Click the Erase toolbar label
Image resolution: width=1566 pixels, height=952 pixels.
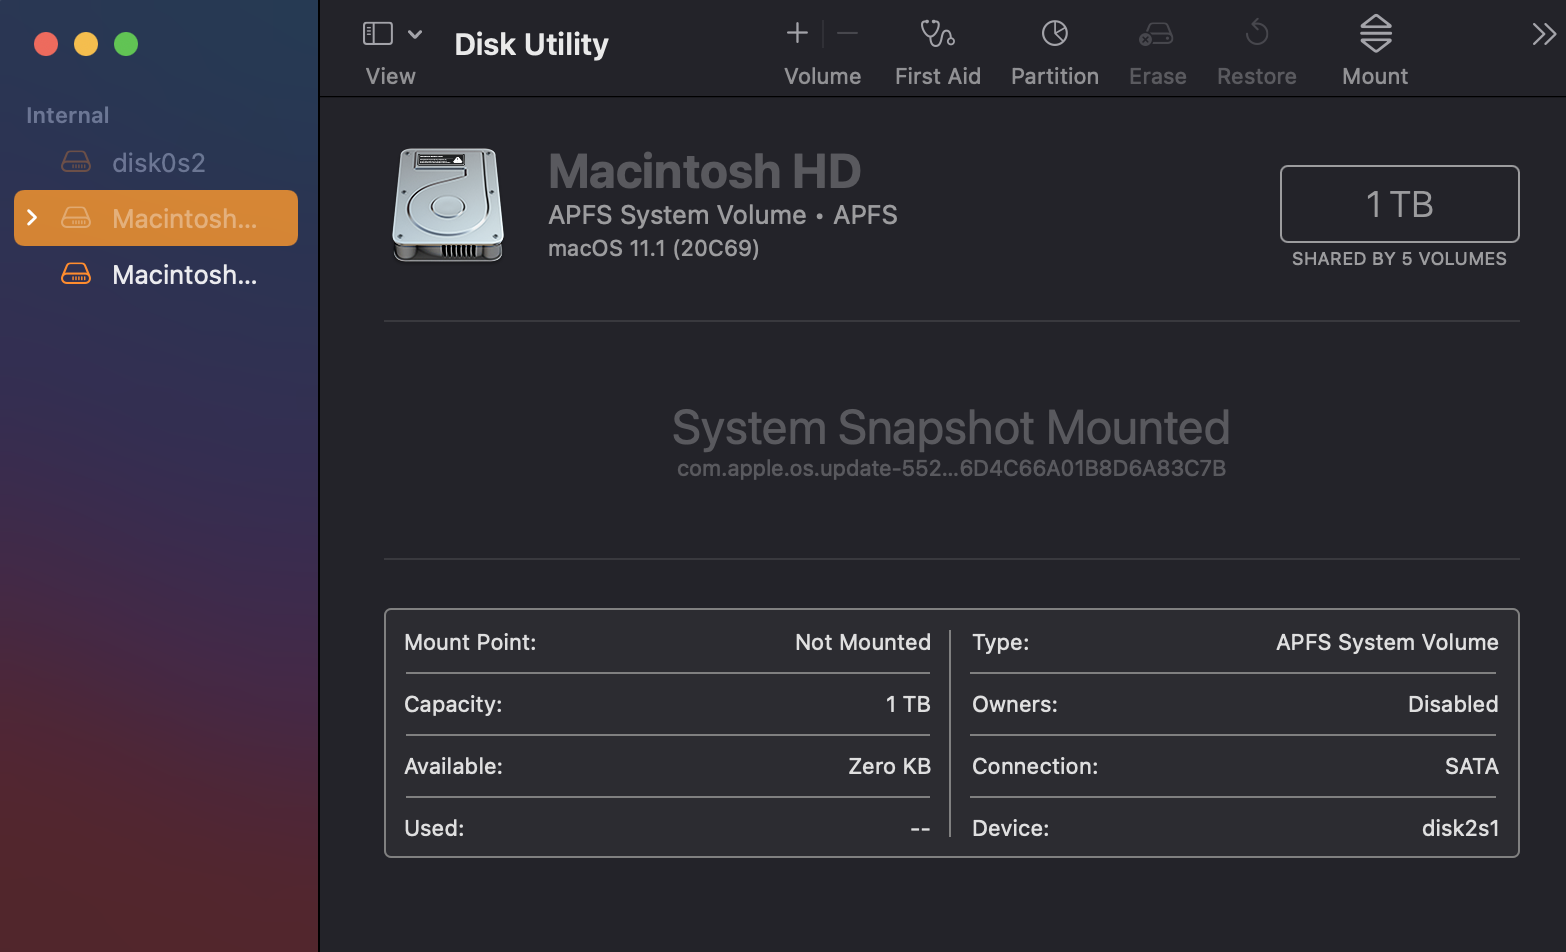(x=1157, y=76)
